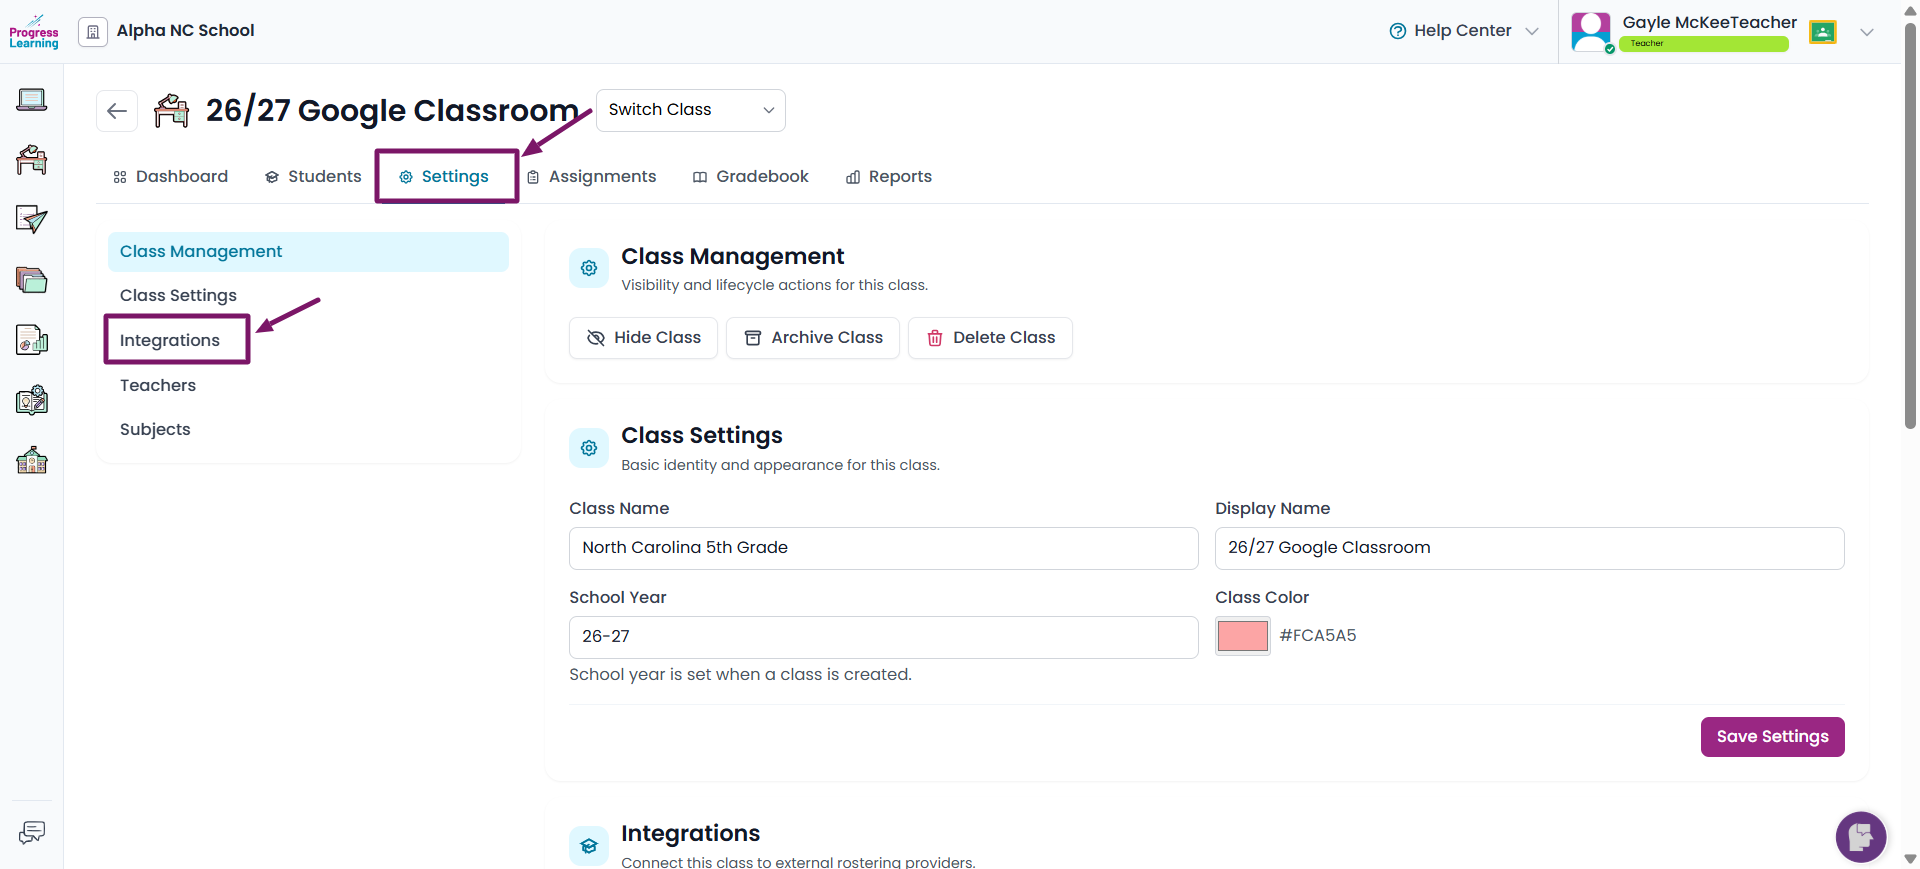1920x869 pixels.
Task: Select the graduation cap icon beside Integrations heading
Action: pos(589,846)
